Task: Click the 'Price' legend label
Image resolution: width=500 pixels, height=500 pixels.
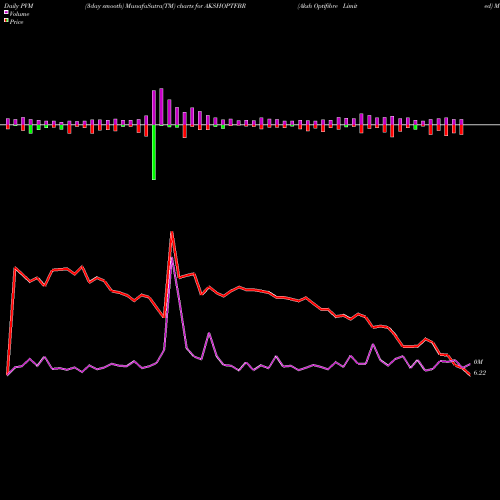Action: (16, 22)
